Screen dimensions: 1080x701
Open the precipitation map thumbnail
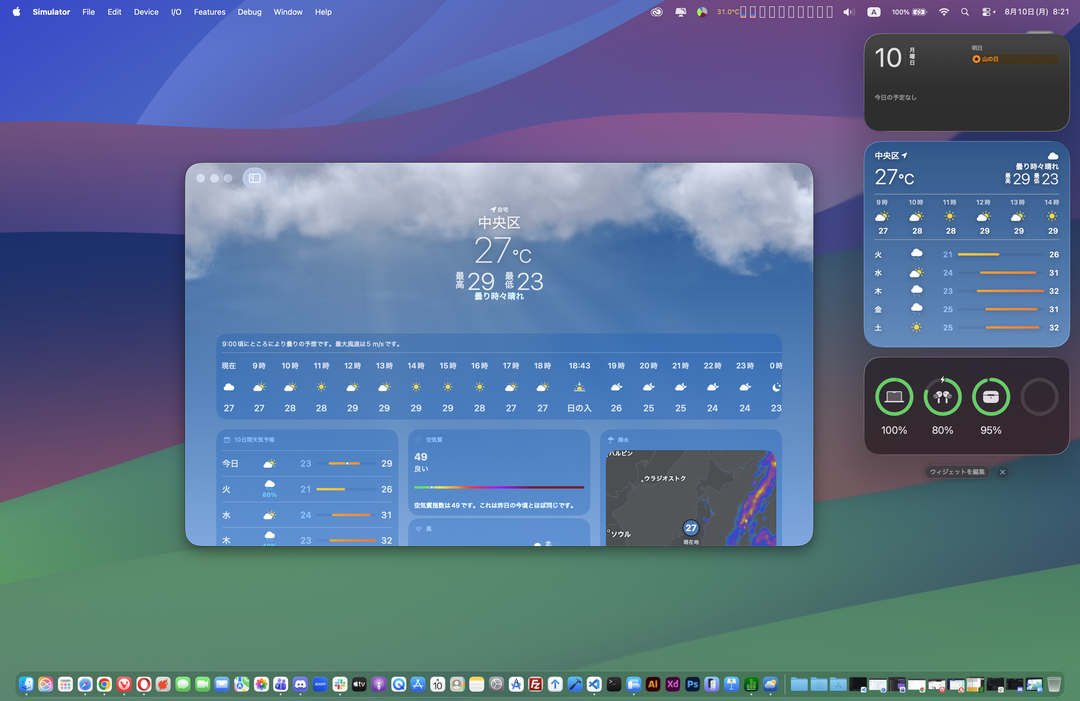tap(691, 498)
